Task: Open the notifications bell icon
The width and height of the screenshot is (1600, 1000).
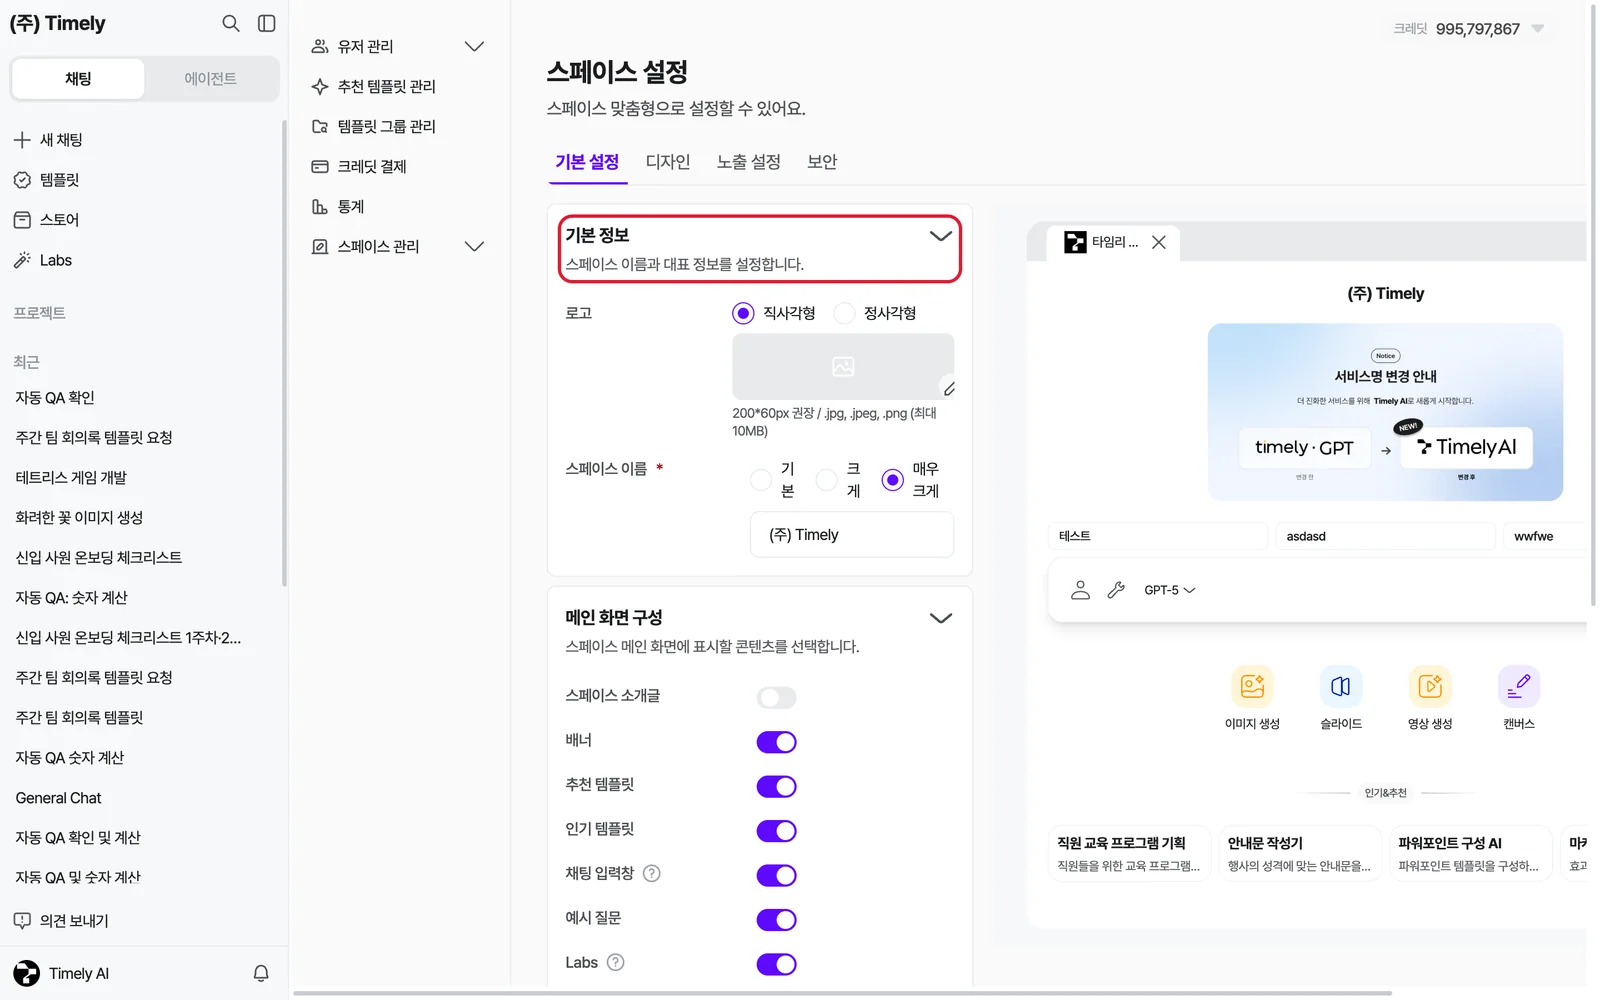Action: [x=261, y=973]
